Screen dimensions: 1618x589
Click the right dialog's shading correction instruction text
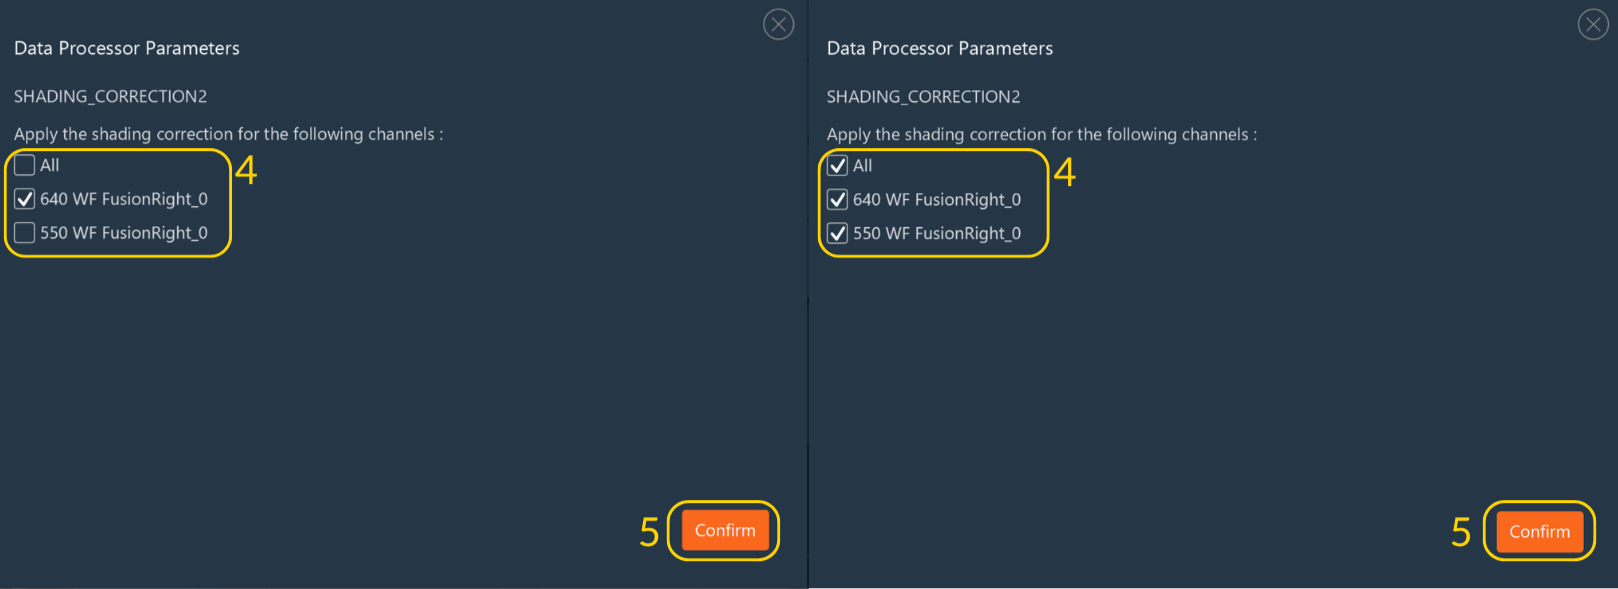point(1041,134)
